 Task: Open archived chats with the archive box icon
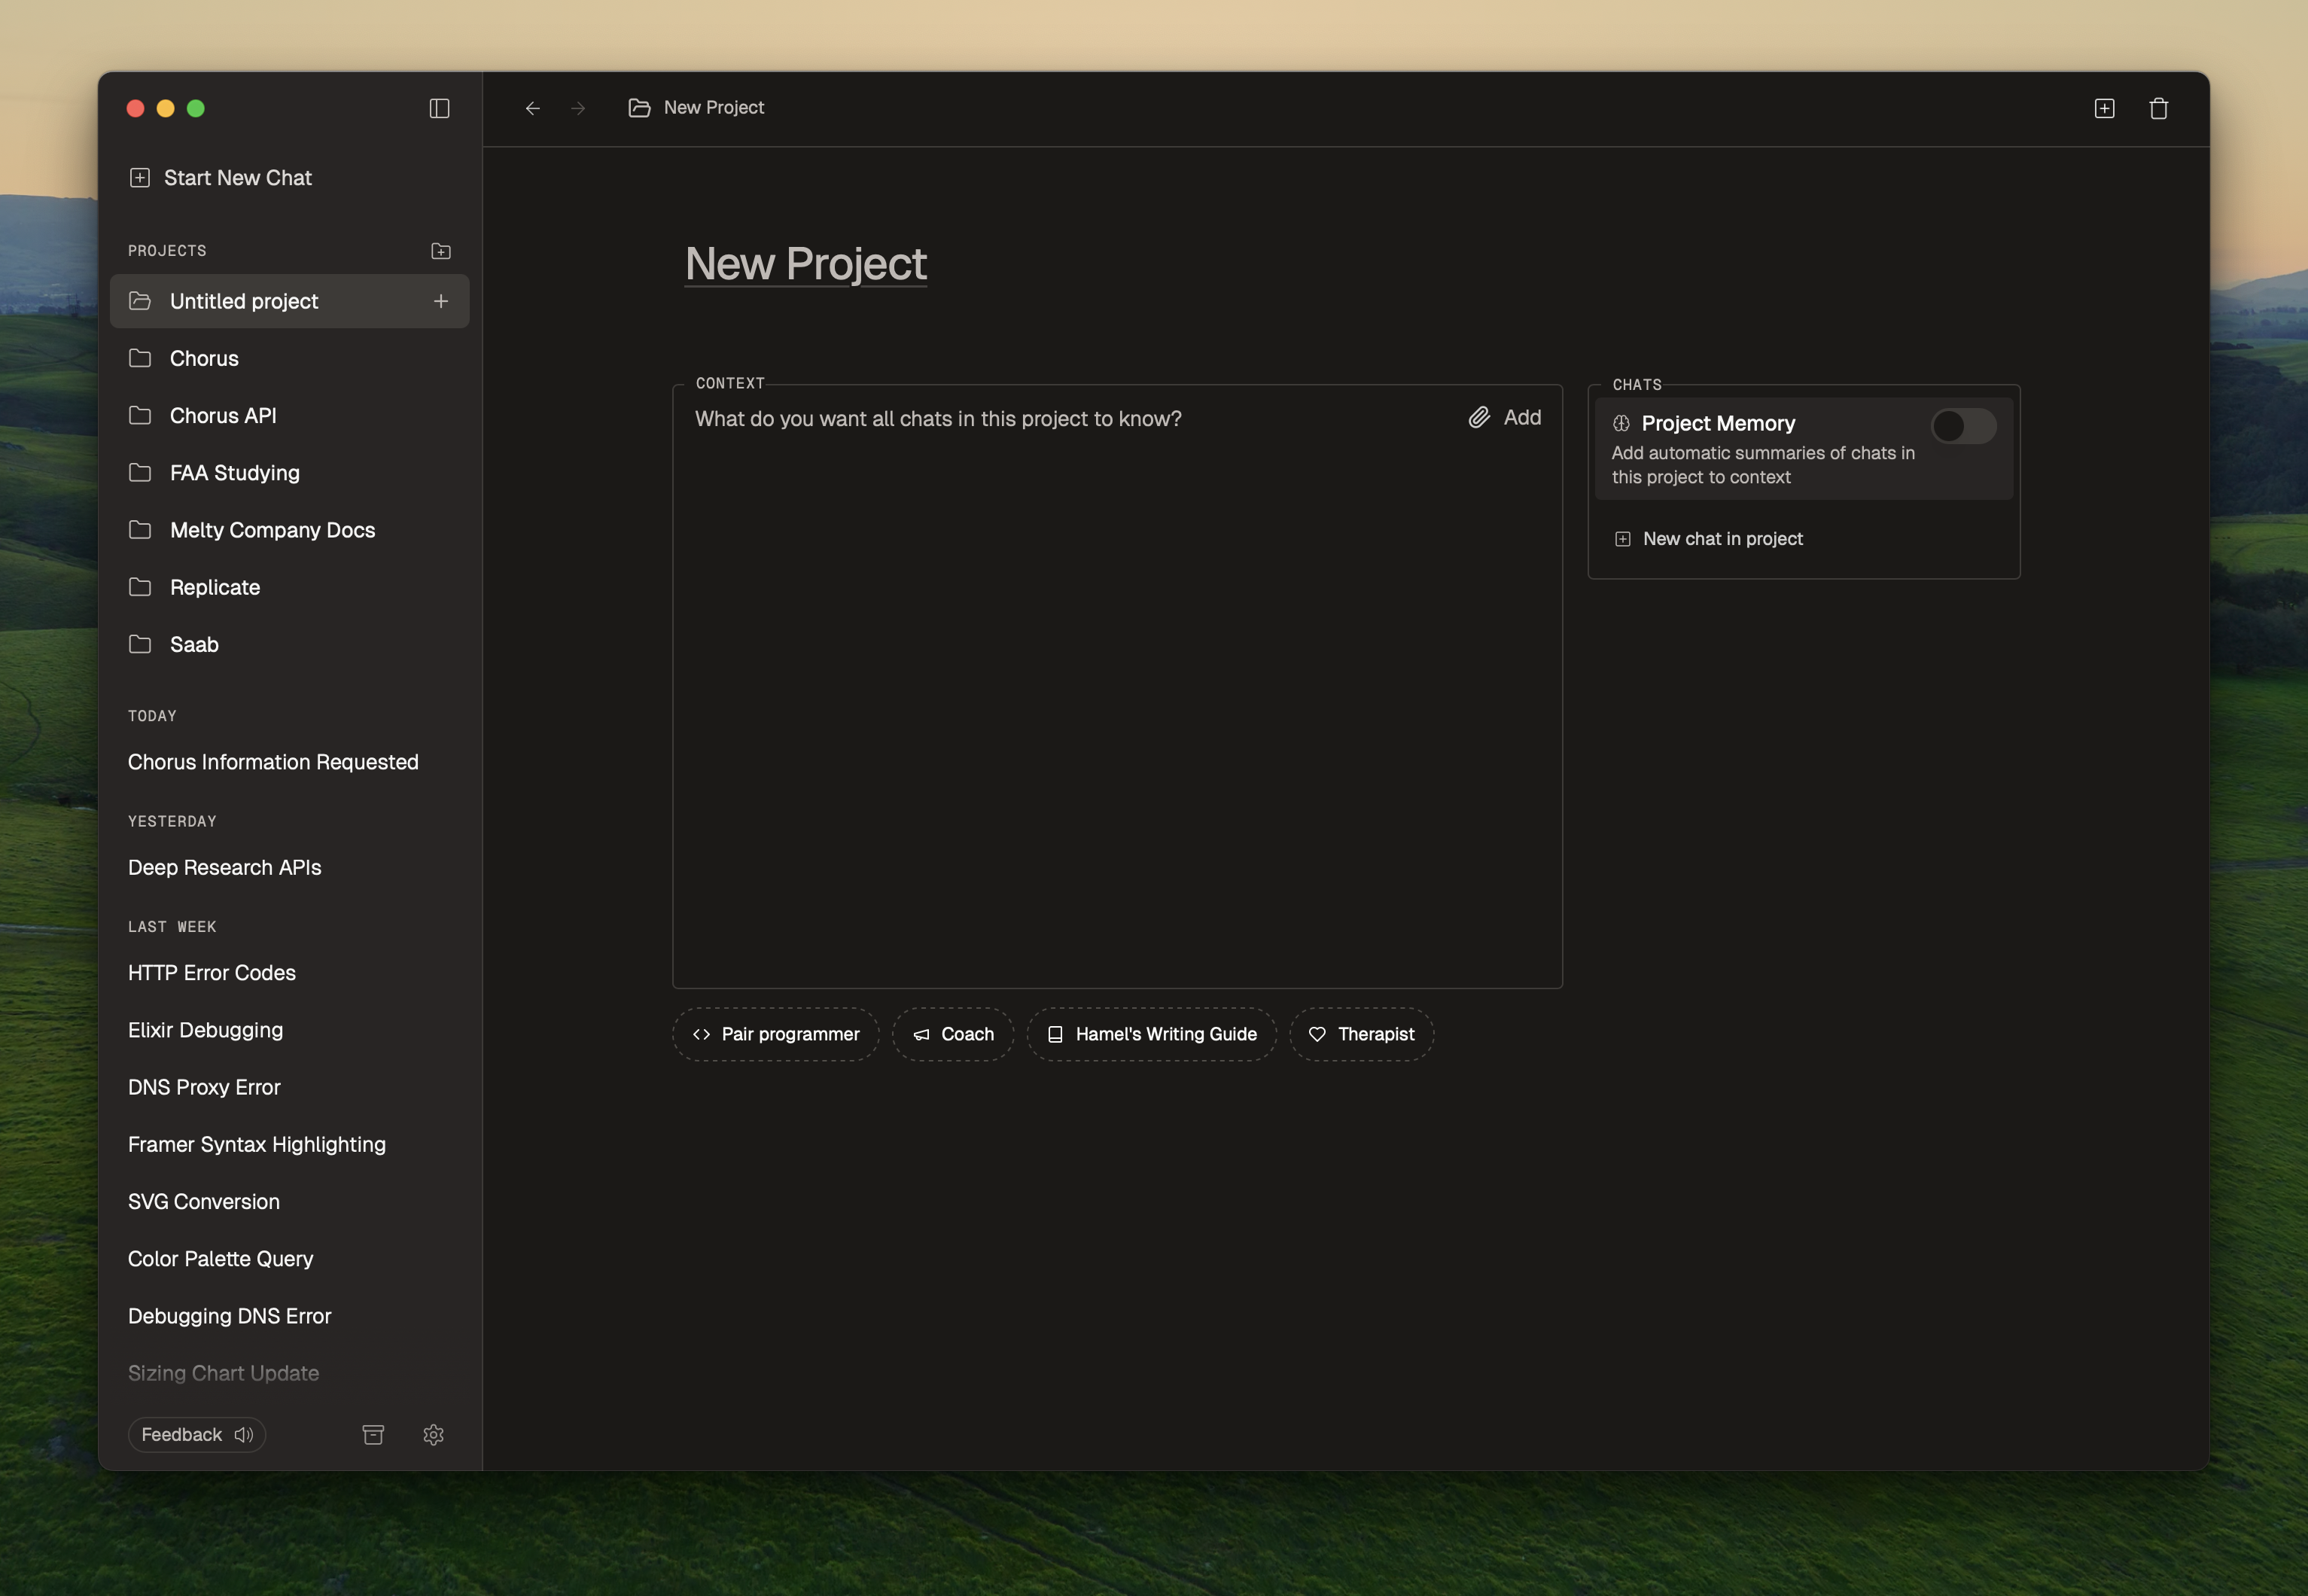(x=373, y=1434)
